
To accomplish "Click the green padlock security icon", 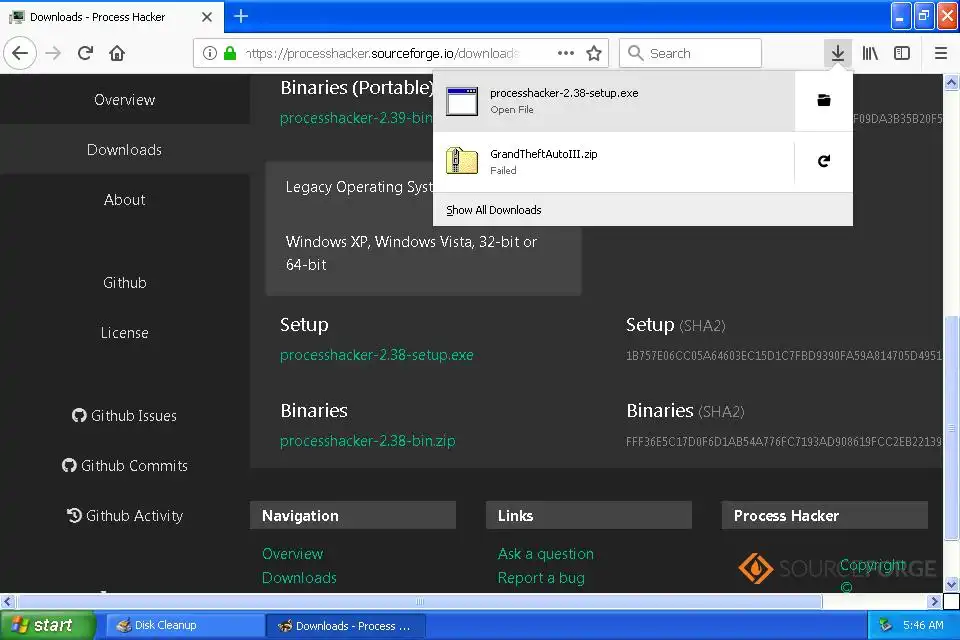I will point(230,53).
